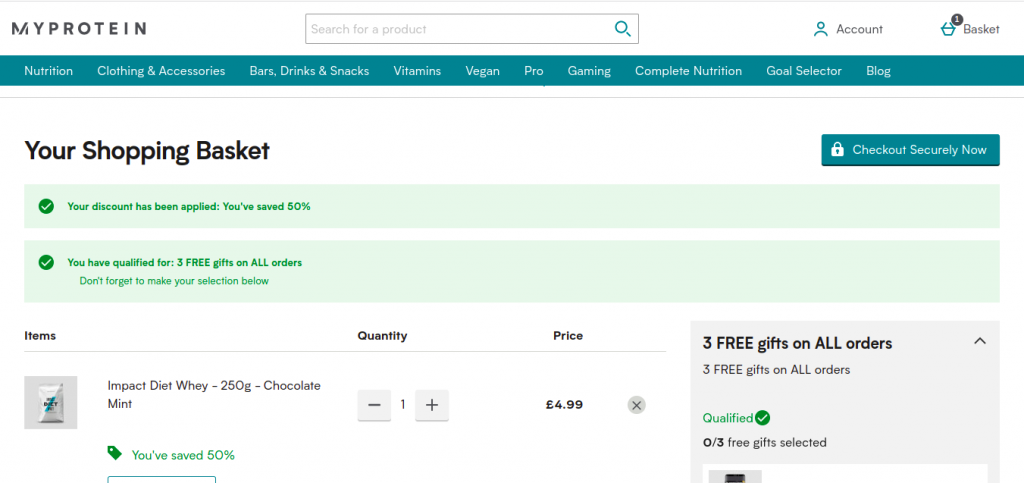Click the green discount applied checkmark icon
The width and height of the screenshot is (1024, 483).
point(46,206)
